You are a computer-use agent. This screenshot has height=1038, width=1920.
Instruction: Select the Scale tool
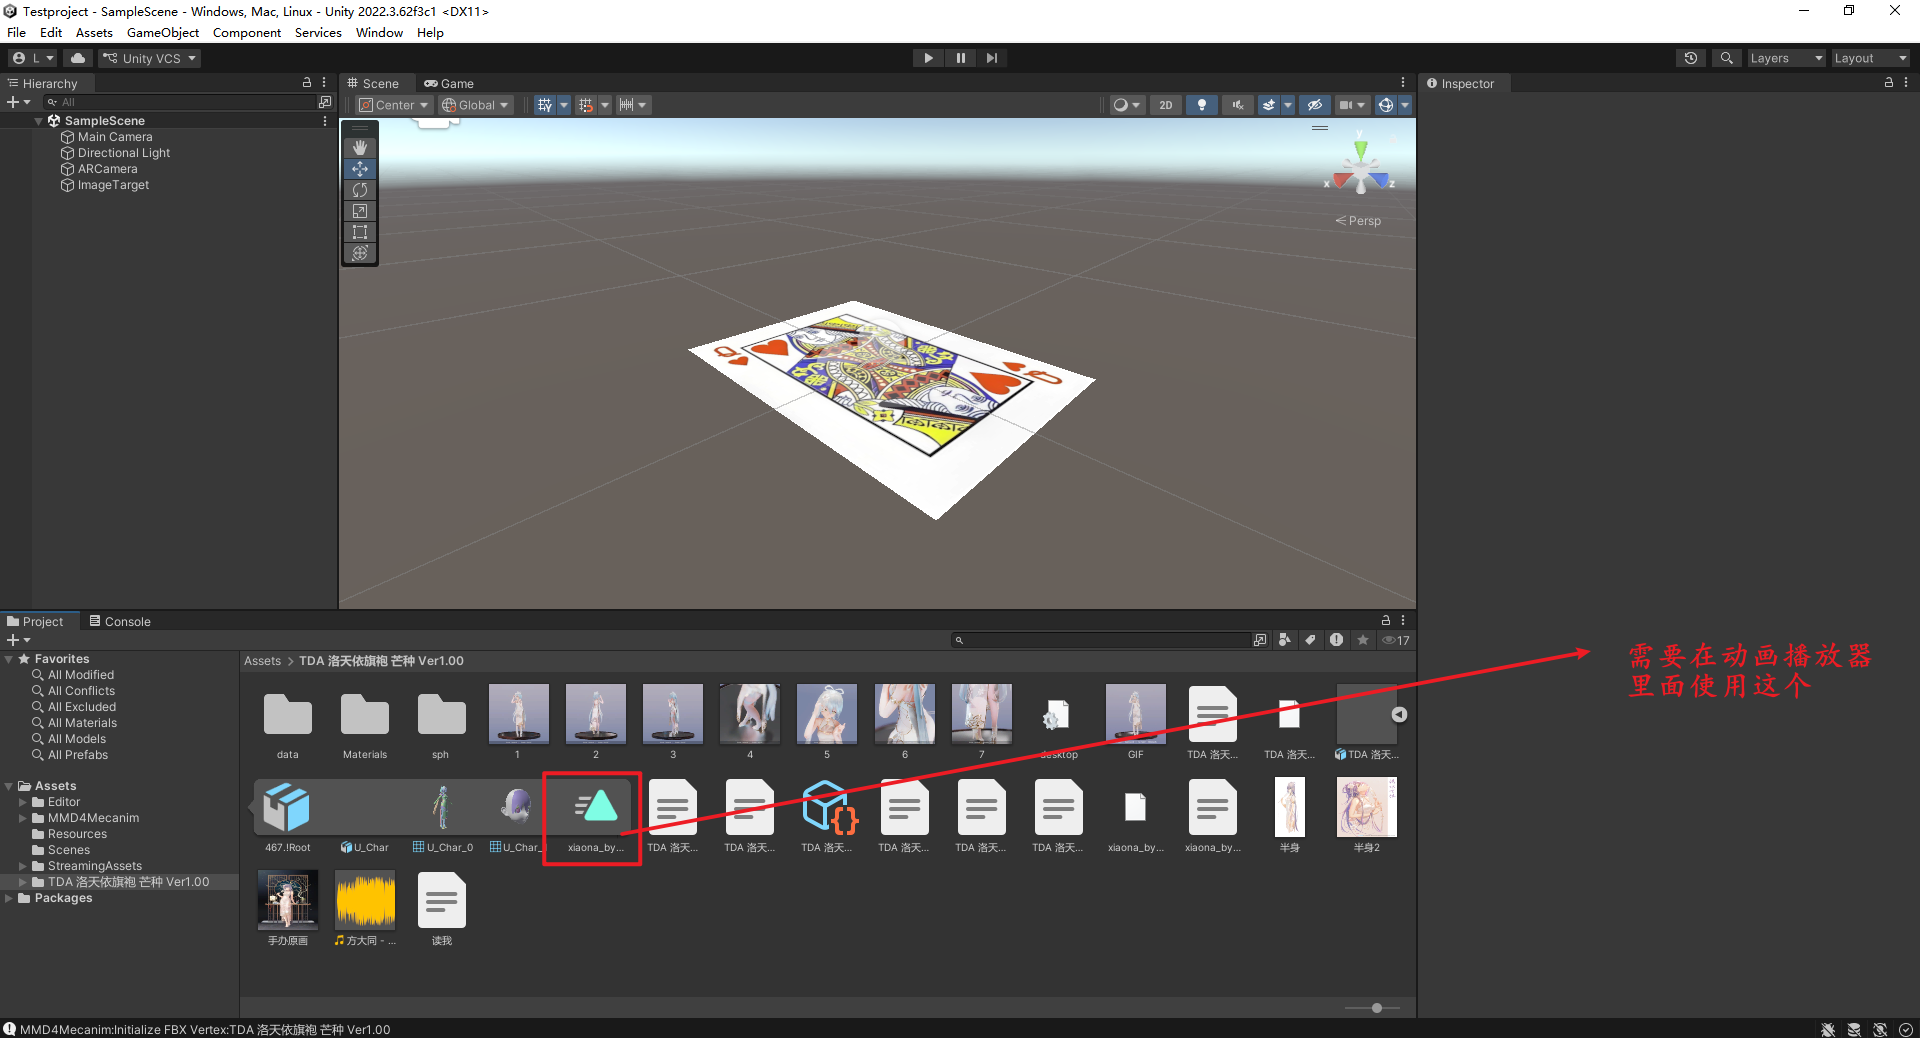(360, 210)
